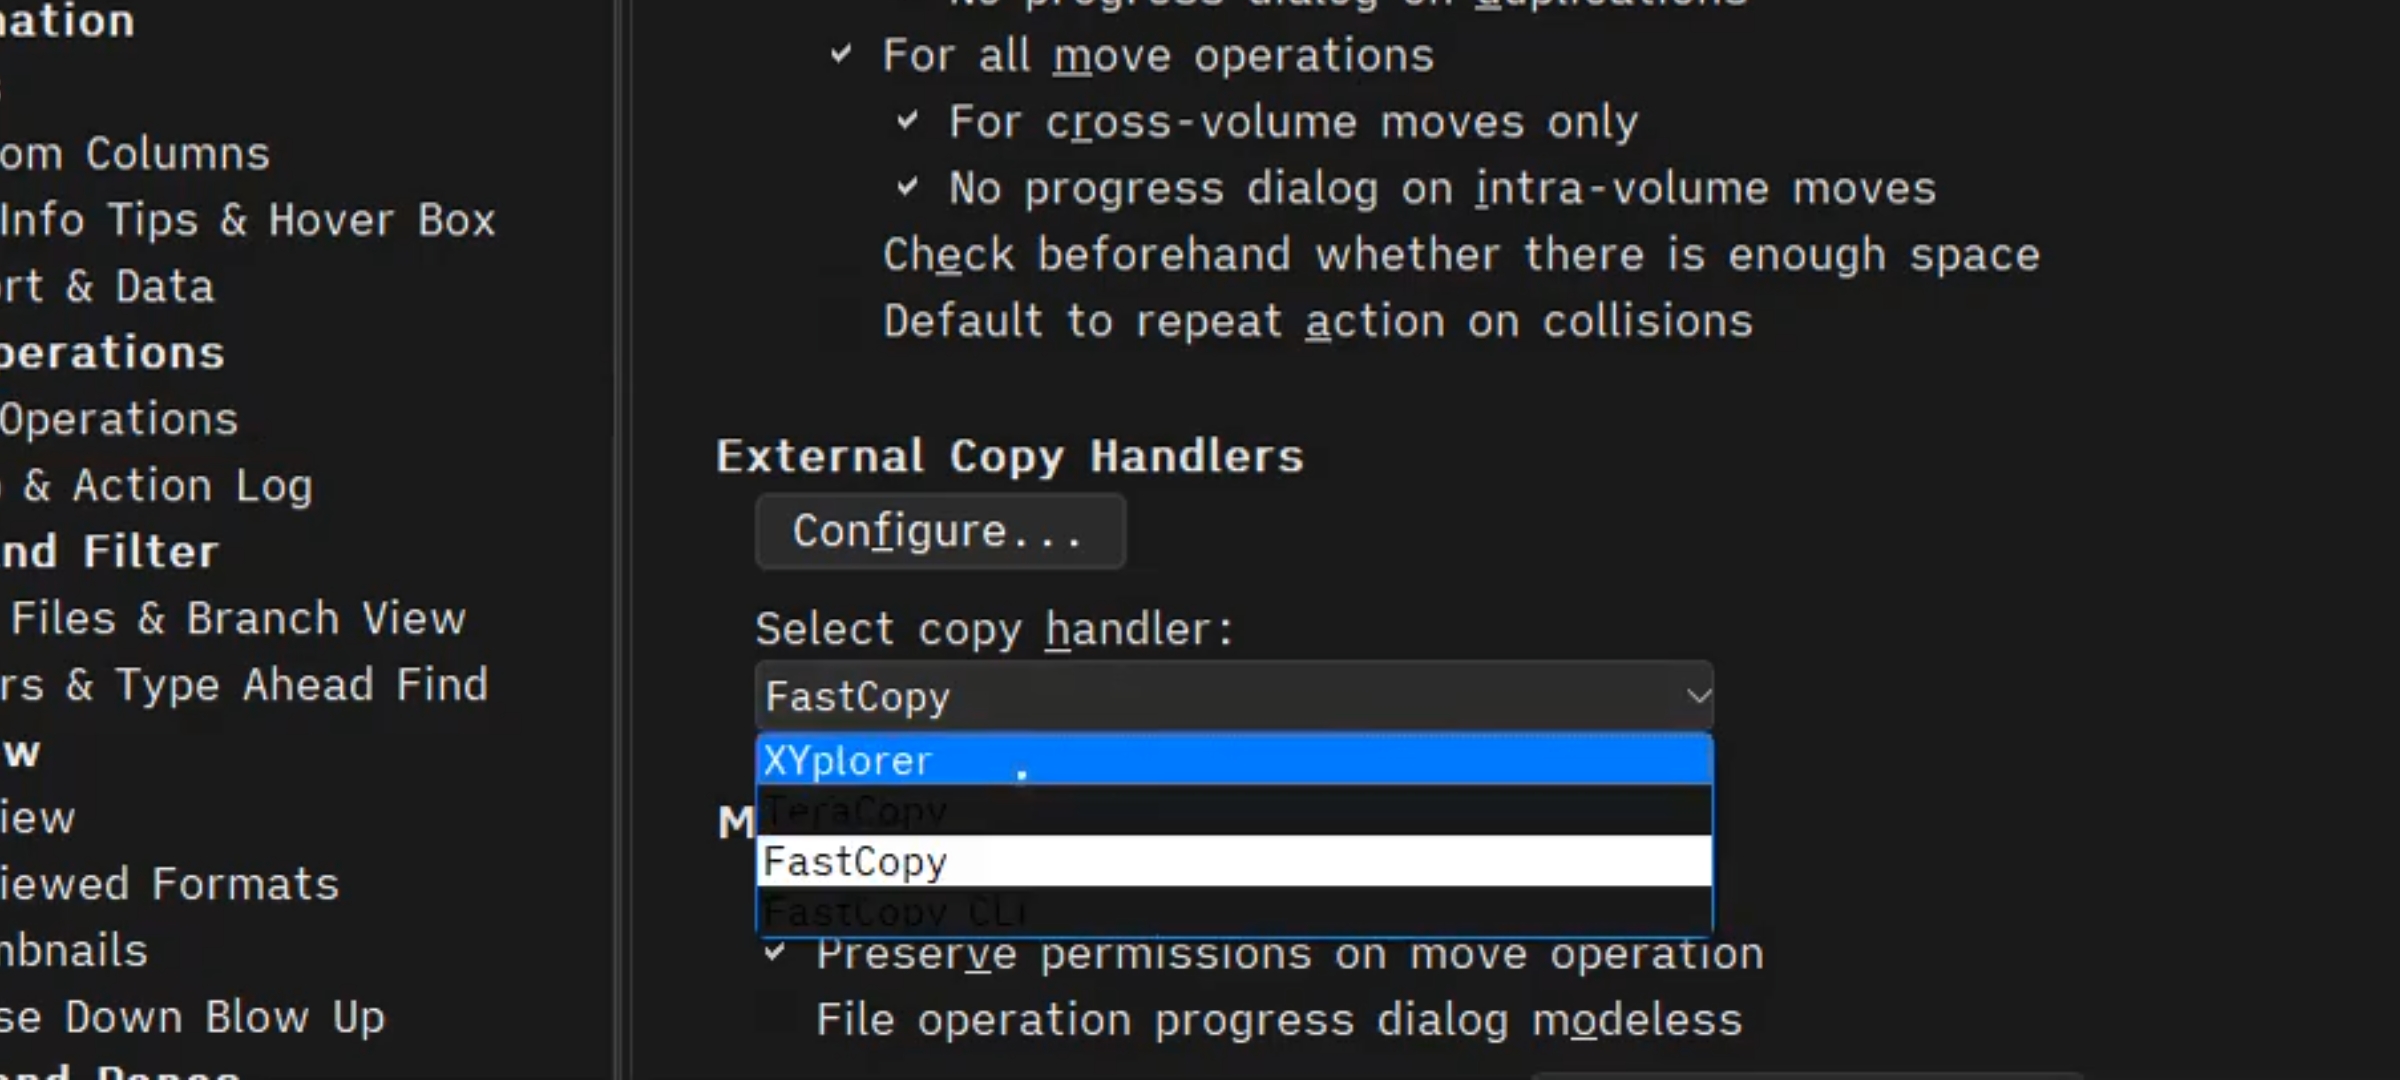The image size is (2400, 1080).
Task: Pick TeraCopy in the copy handler list
Action: pos(1234,810)
